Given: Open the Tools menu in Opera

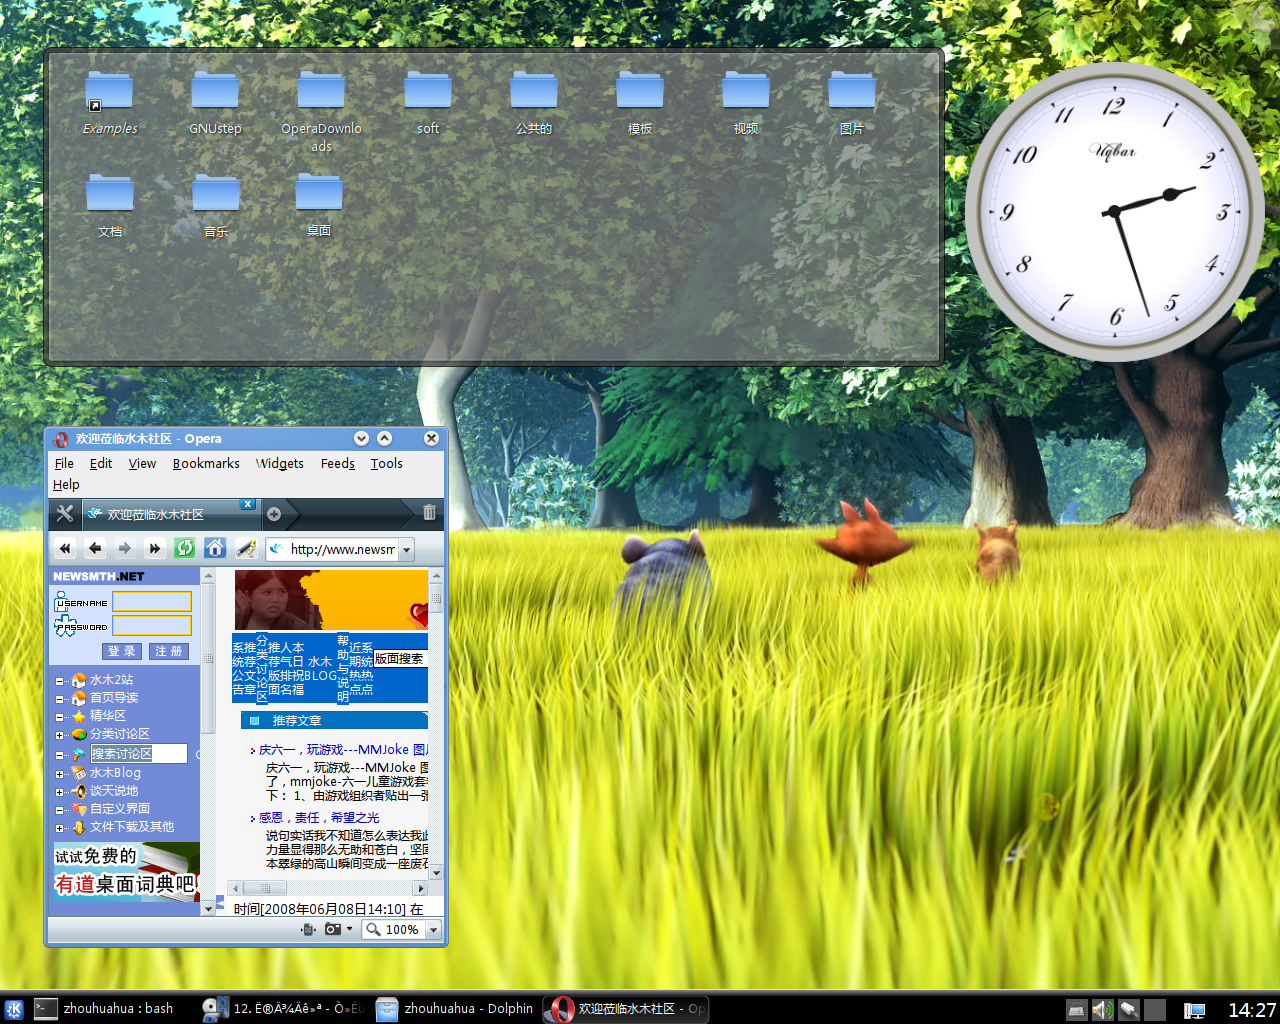Looking at the screenshot, I should (387, 463).
